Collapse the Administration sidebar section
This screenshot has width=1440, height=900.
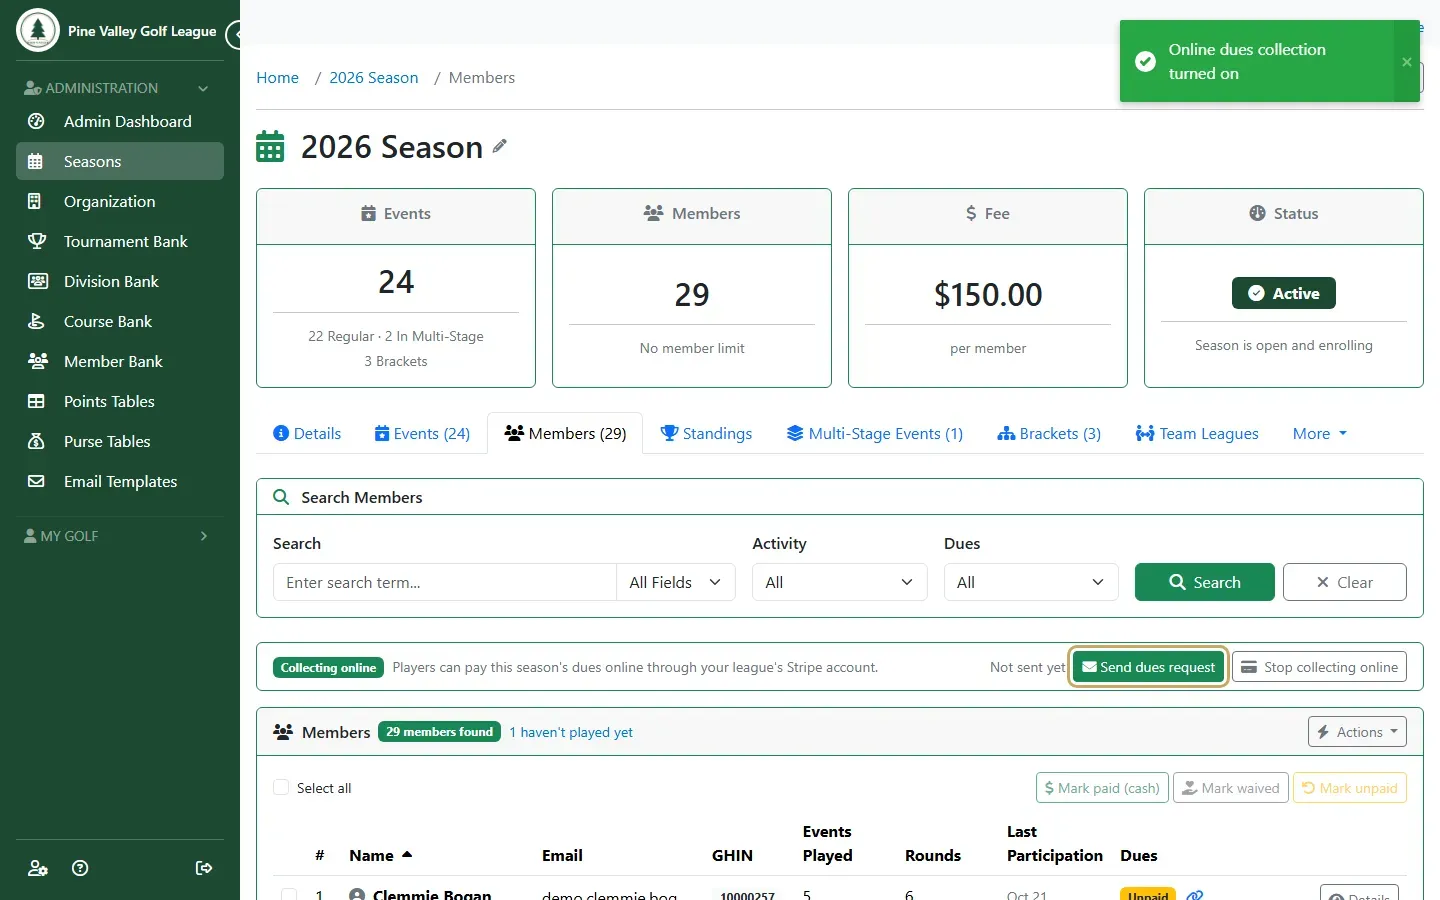point(120,88)
